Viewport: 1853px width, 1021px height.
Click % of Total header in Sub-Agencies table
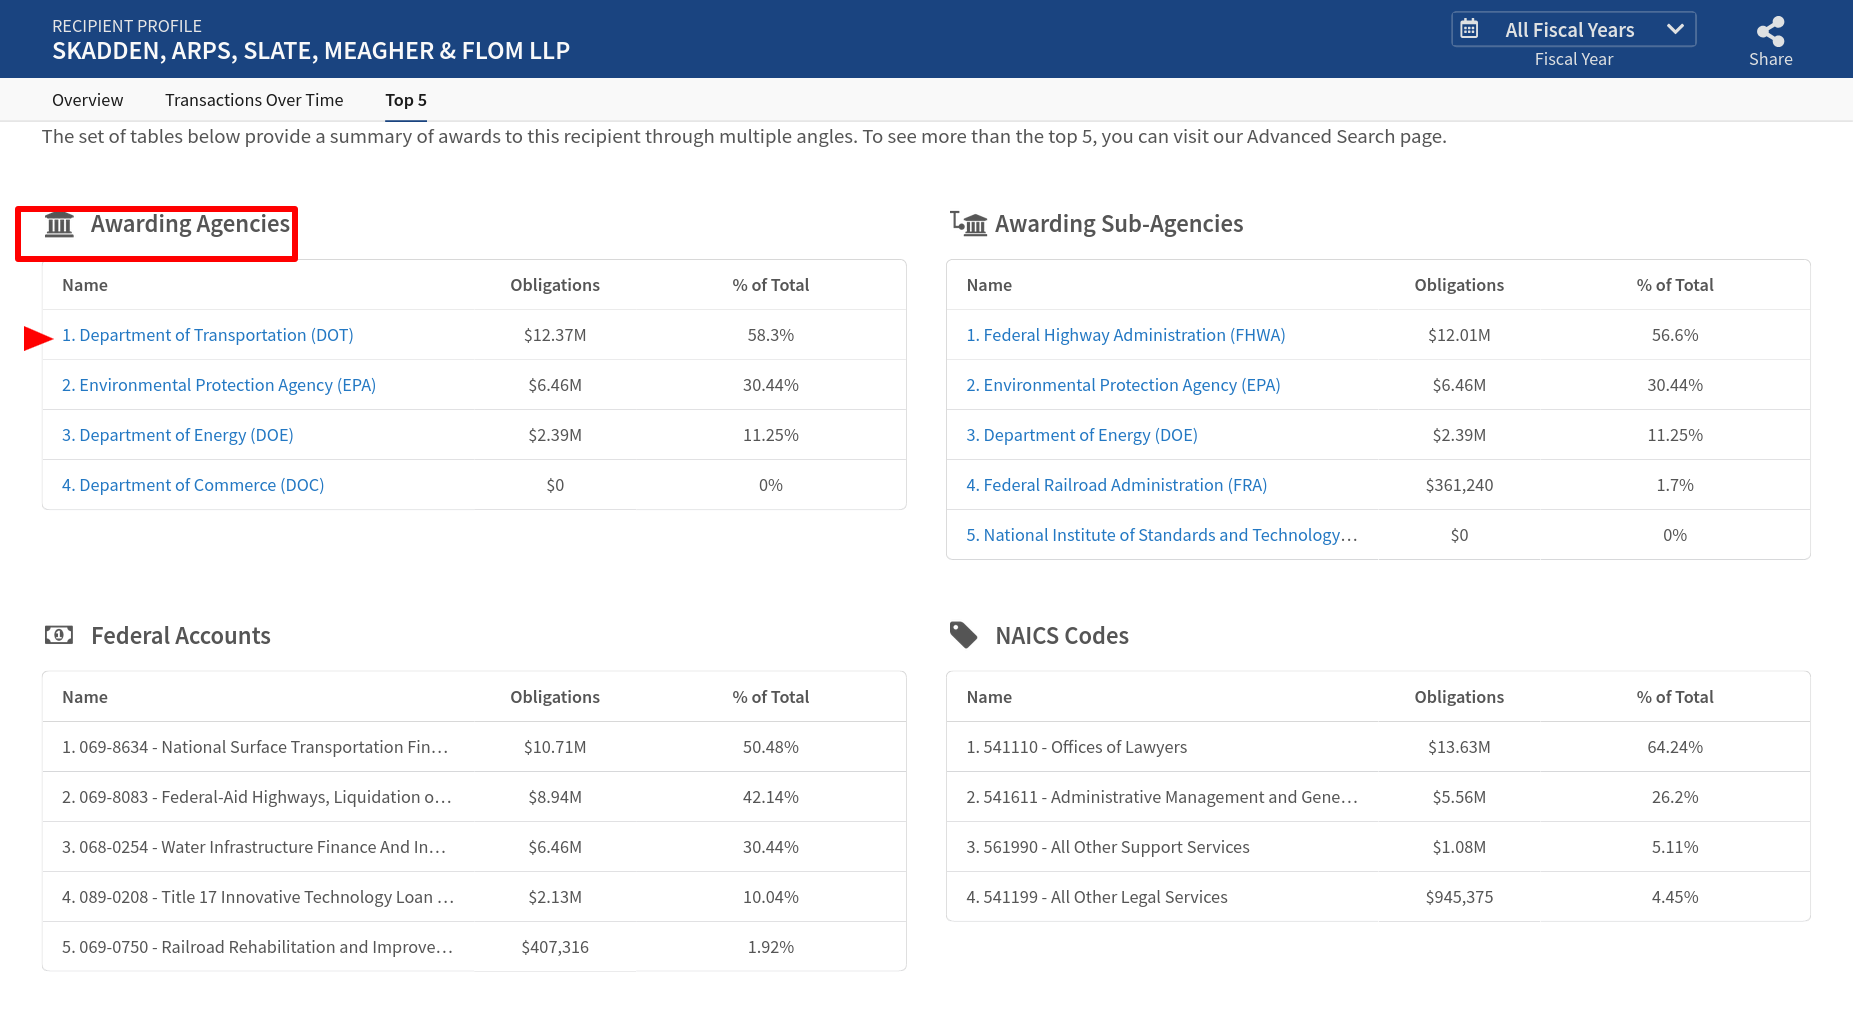(x=1675, y=285)
